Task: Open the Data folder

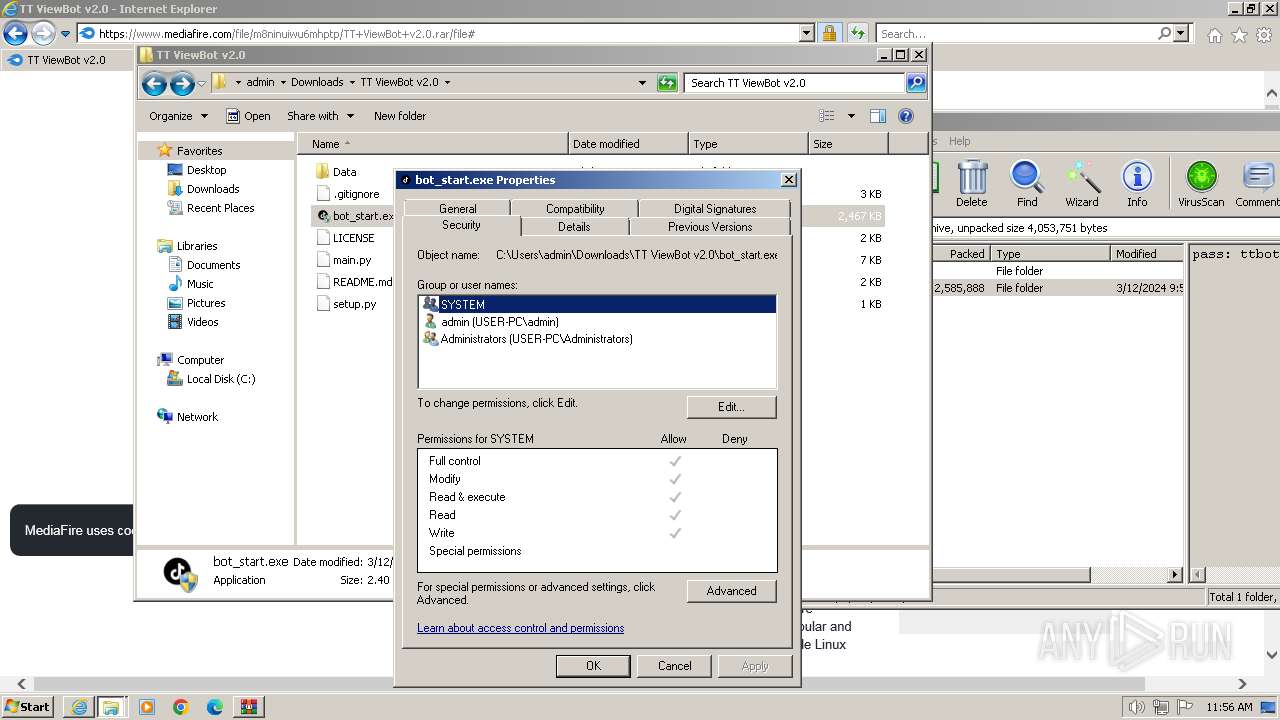Action: pyautogui.click(x=344, y=172)
